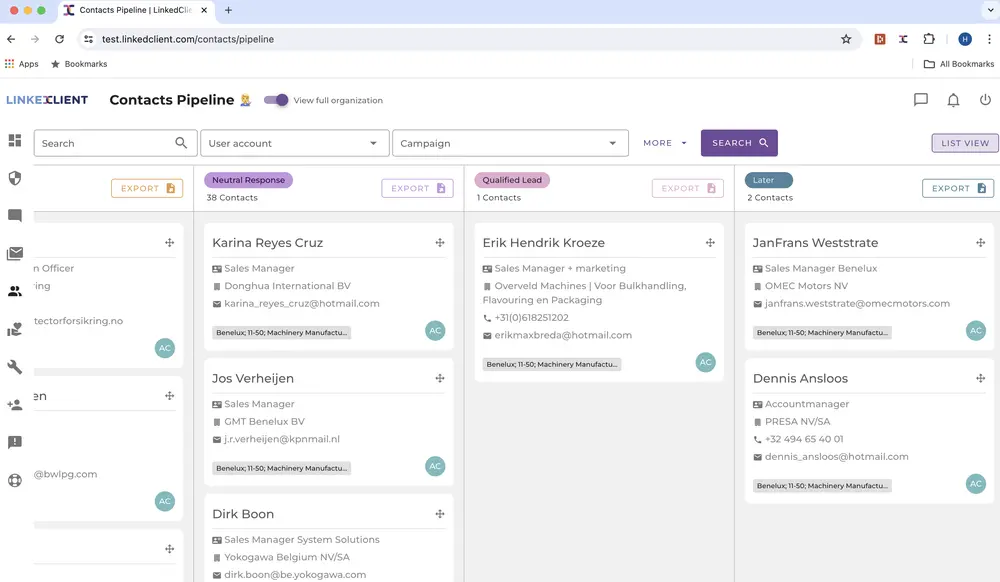Open the Bookmarks folder in bar

(79, 64)
